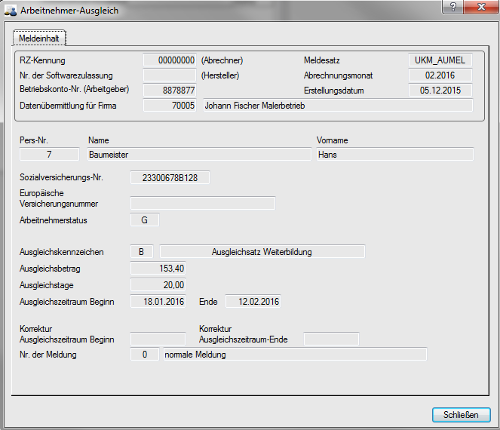Click empty Korrektur Ausgleichszeitraum-Ende field
500x430 pixels.
click(x=331, y=339)
